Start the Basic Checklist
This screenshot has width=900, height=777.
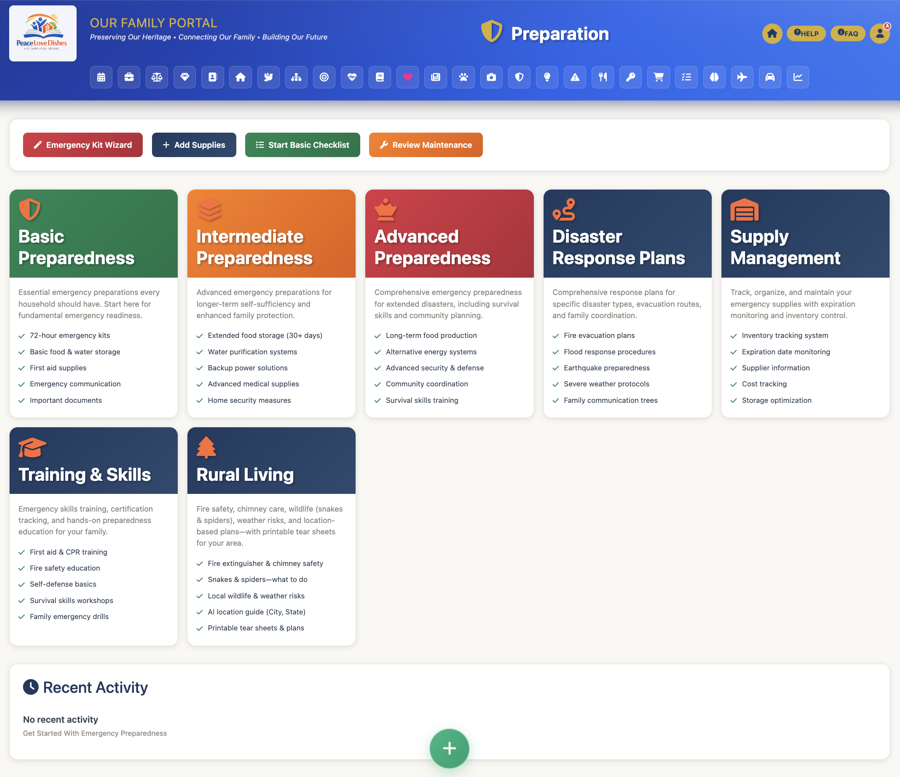pyautogui.click(x=304, y=144)
